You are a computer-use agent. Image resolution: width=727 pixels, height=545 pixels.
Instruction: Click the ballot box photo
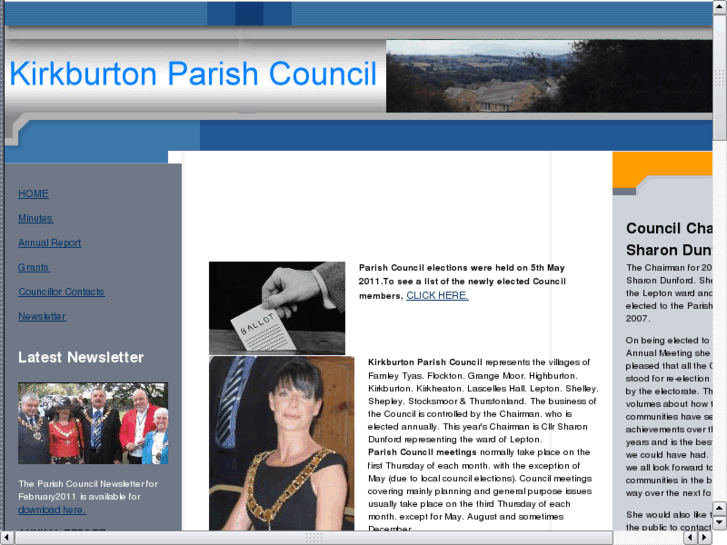tap(277, 308)
